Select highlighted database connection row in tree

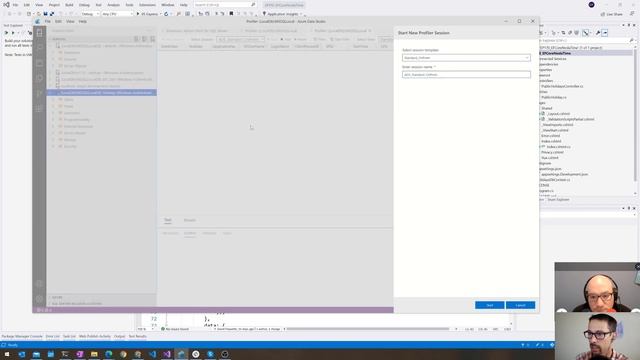click(101, 93)
